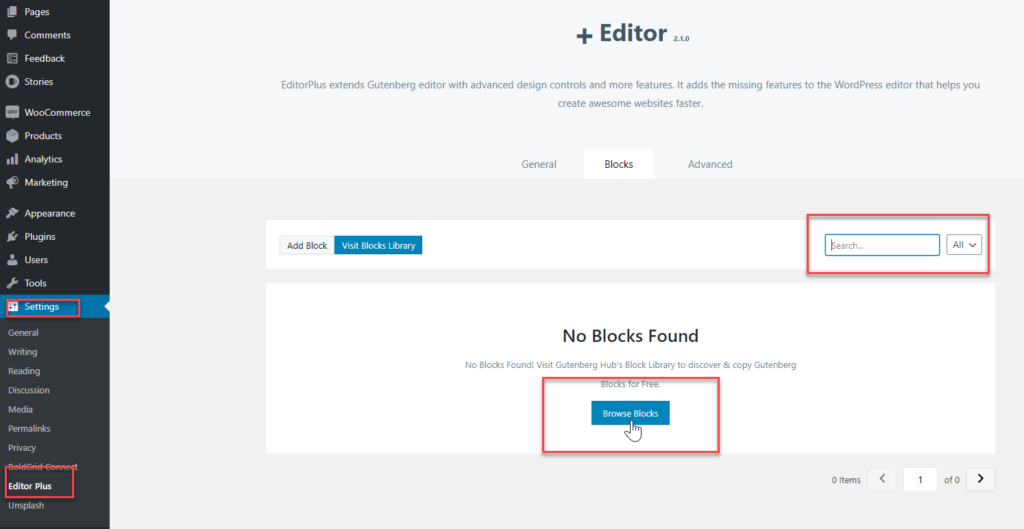Viewport: 1024px width, 529px height.
Task: Click the Feedback form icon
Action: 12,58
